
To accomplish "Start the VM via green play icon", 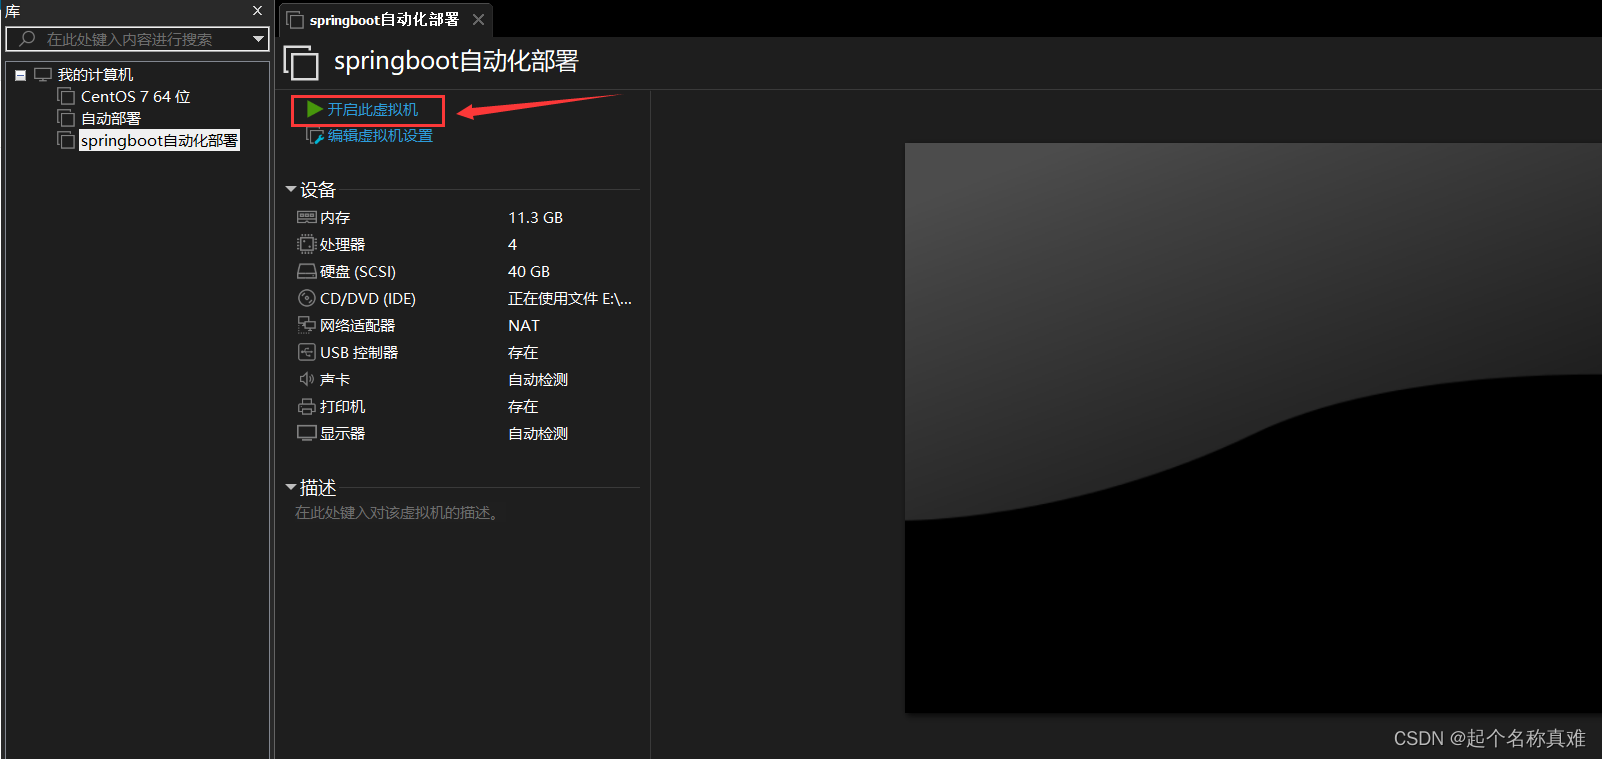I will coord(314,109).
